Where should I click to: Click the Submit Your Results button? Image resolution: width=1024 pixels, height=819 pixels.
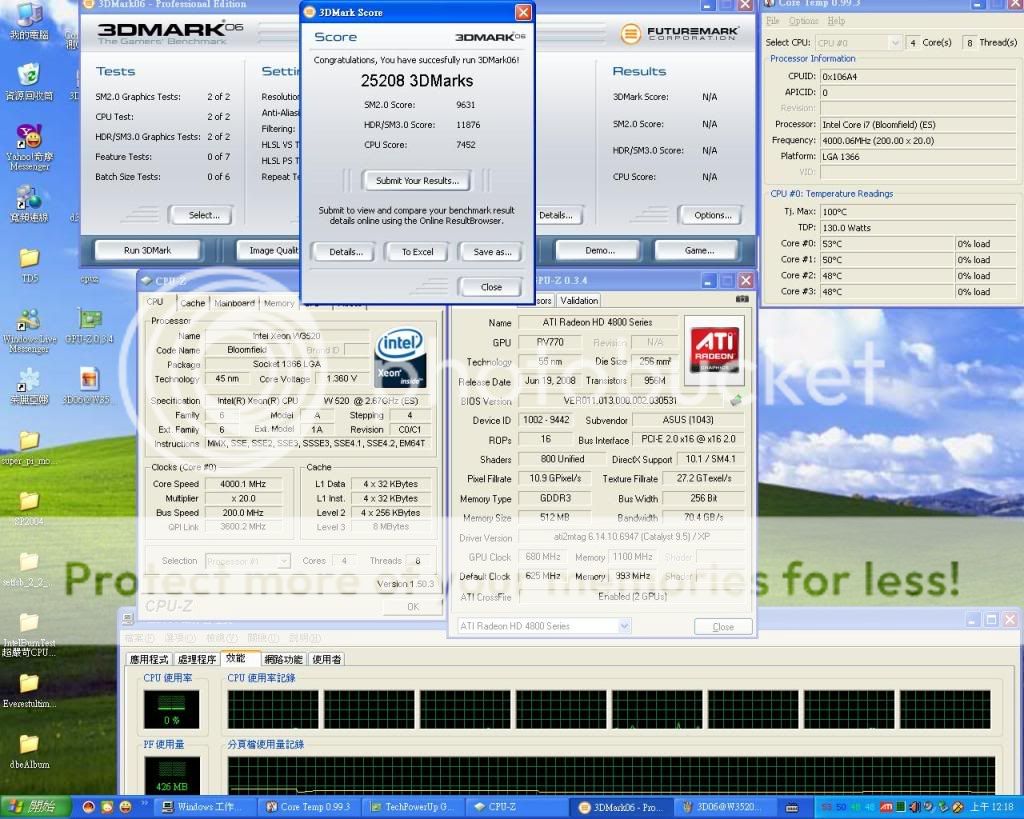417,181
